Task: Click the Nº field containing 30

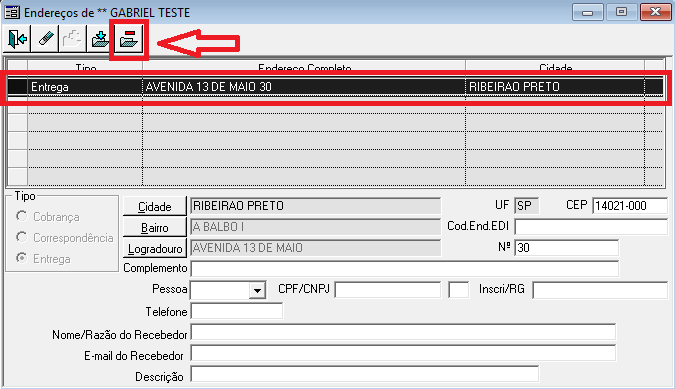Action: [x=567, y=247]
